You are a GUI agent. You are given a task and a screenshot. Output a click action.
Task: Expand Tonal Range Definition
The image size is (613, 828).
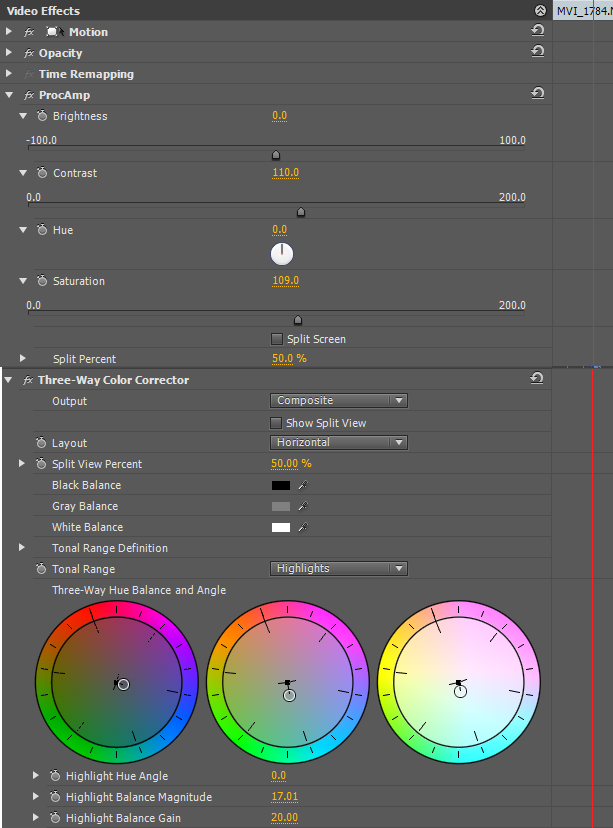[22, 548]
